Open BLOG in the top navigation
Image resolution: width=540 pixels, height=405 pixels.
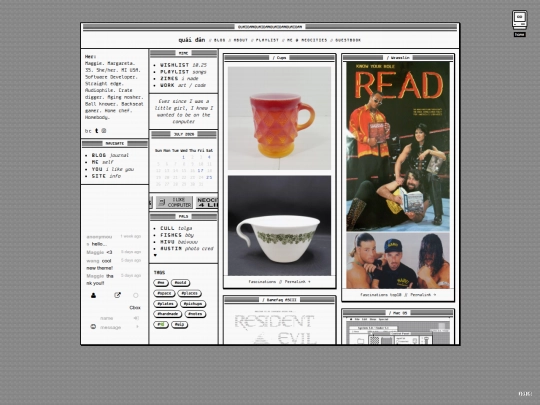pyautogui.click(x=219, y=40)
